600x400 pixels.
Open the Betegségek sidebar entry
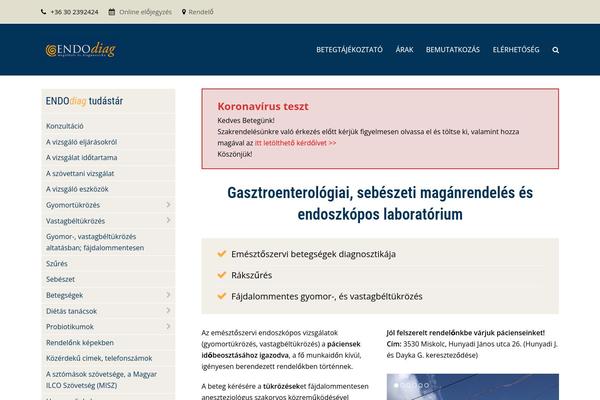[64, 295]
